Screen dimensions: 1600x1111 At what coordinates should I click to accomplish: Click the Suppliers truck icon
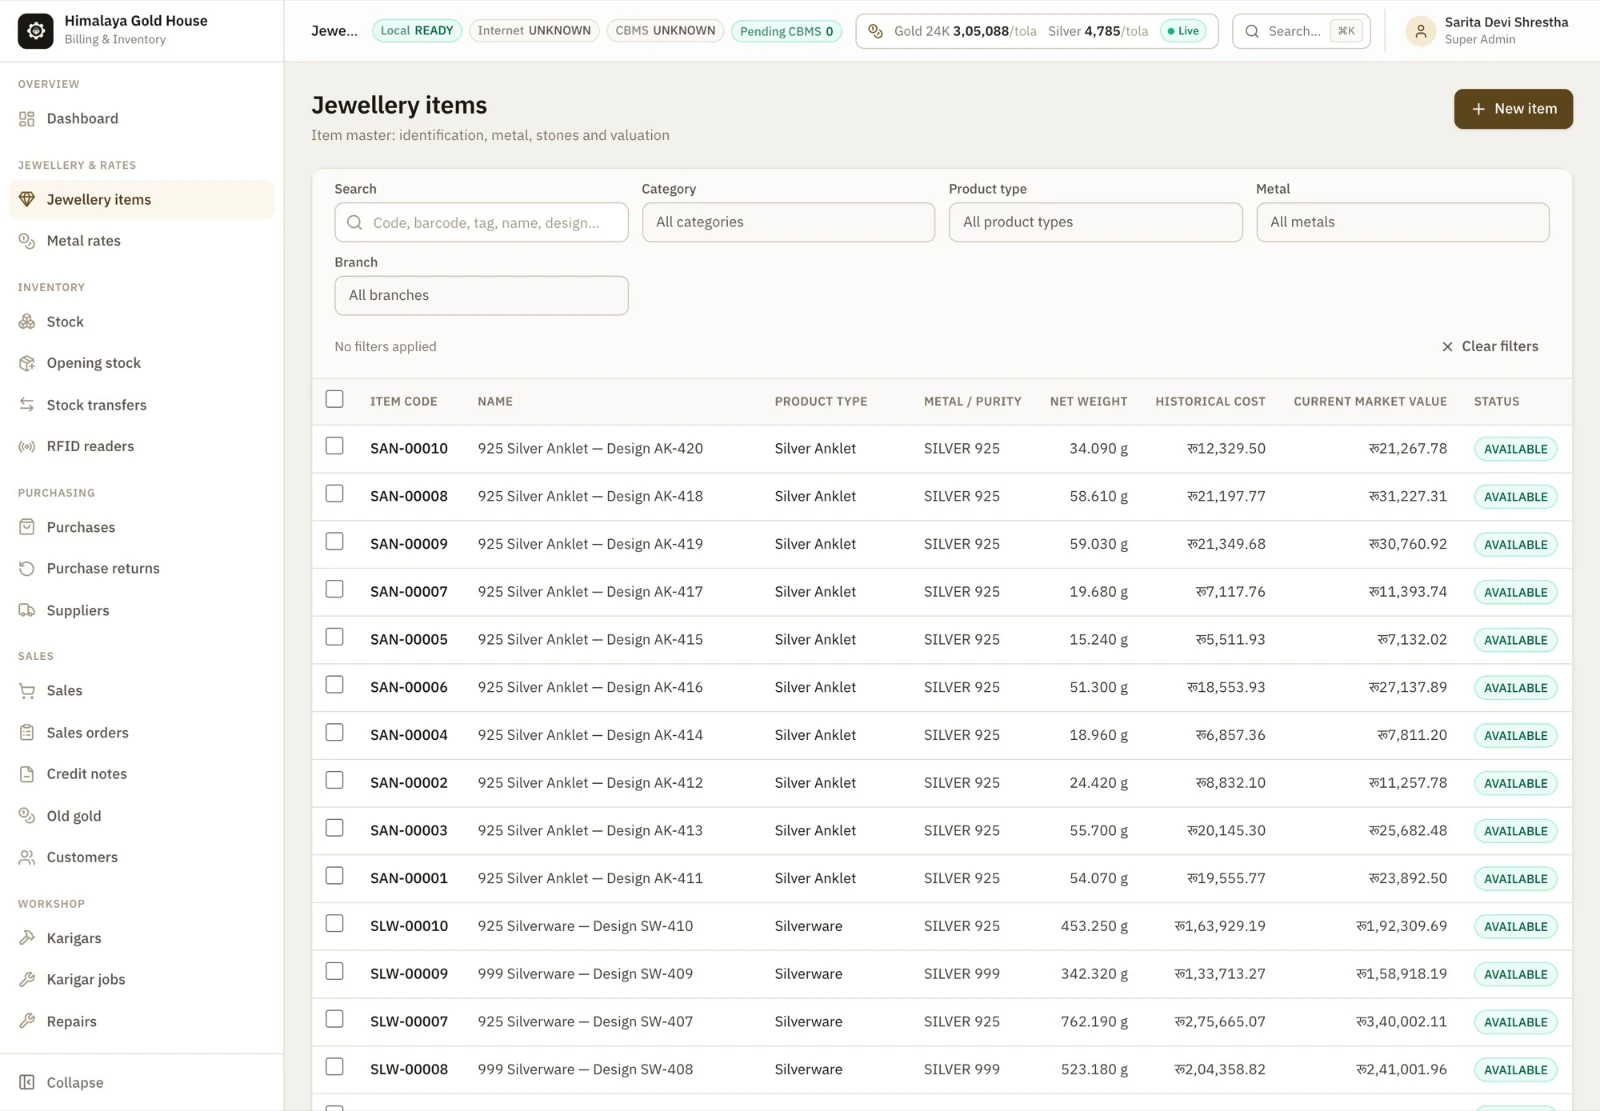click(x=27, y=610)
